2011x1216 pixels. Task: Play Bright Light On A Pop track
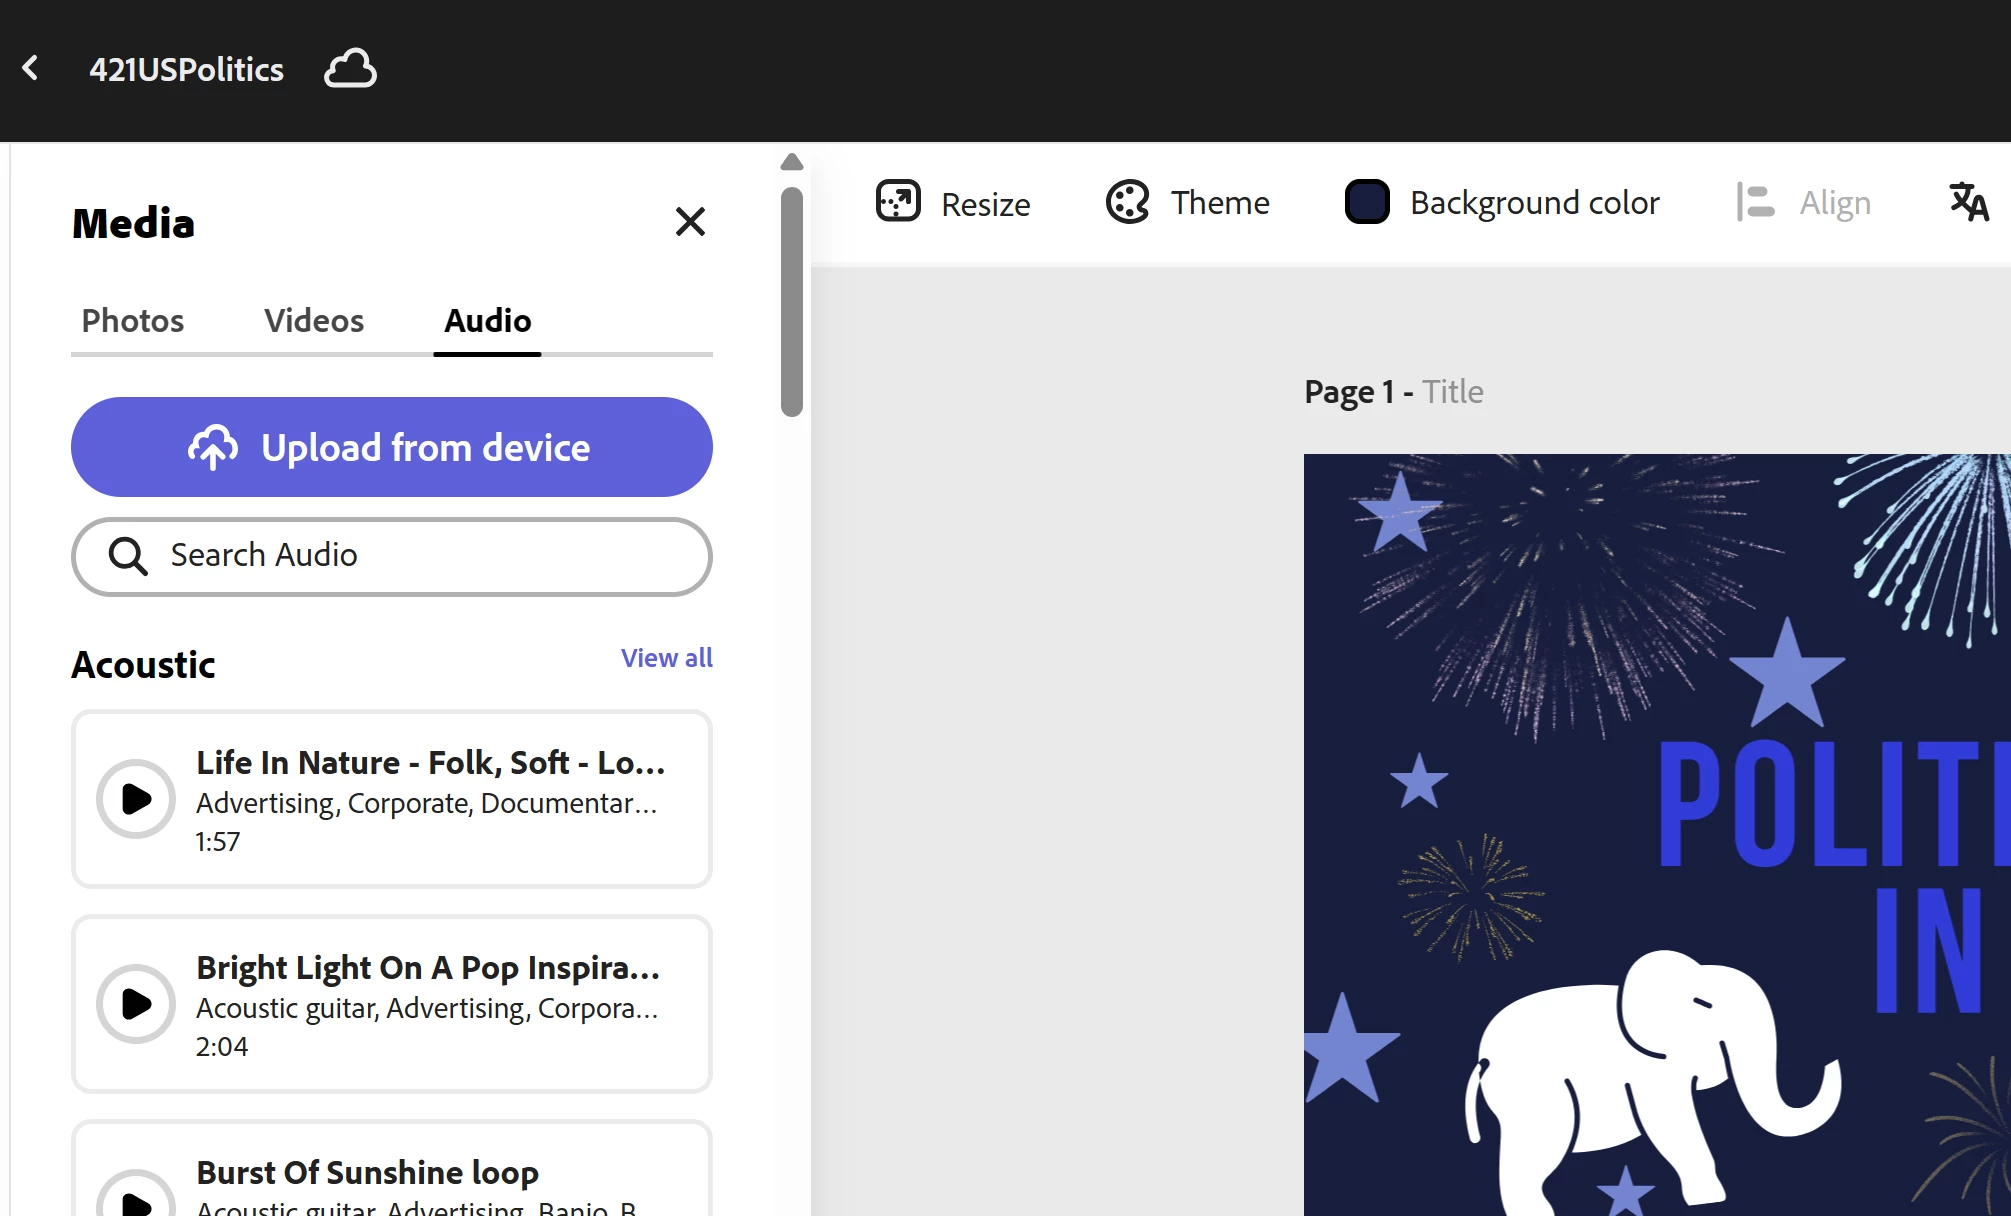pyautogui.click(x=136, y=1004)
